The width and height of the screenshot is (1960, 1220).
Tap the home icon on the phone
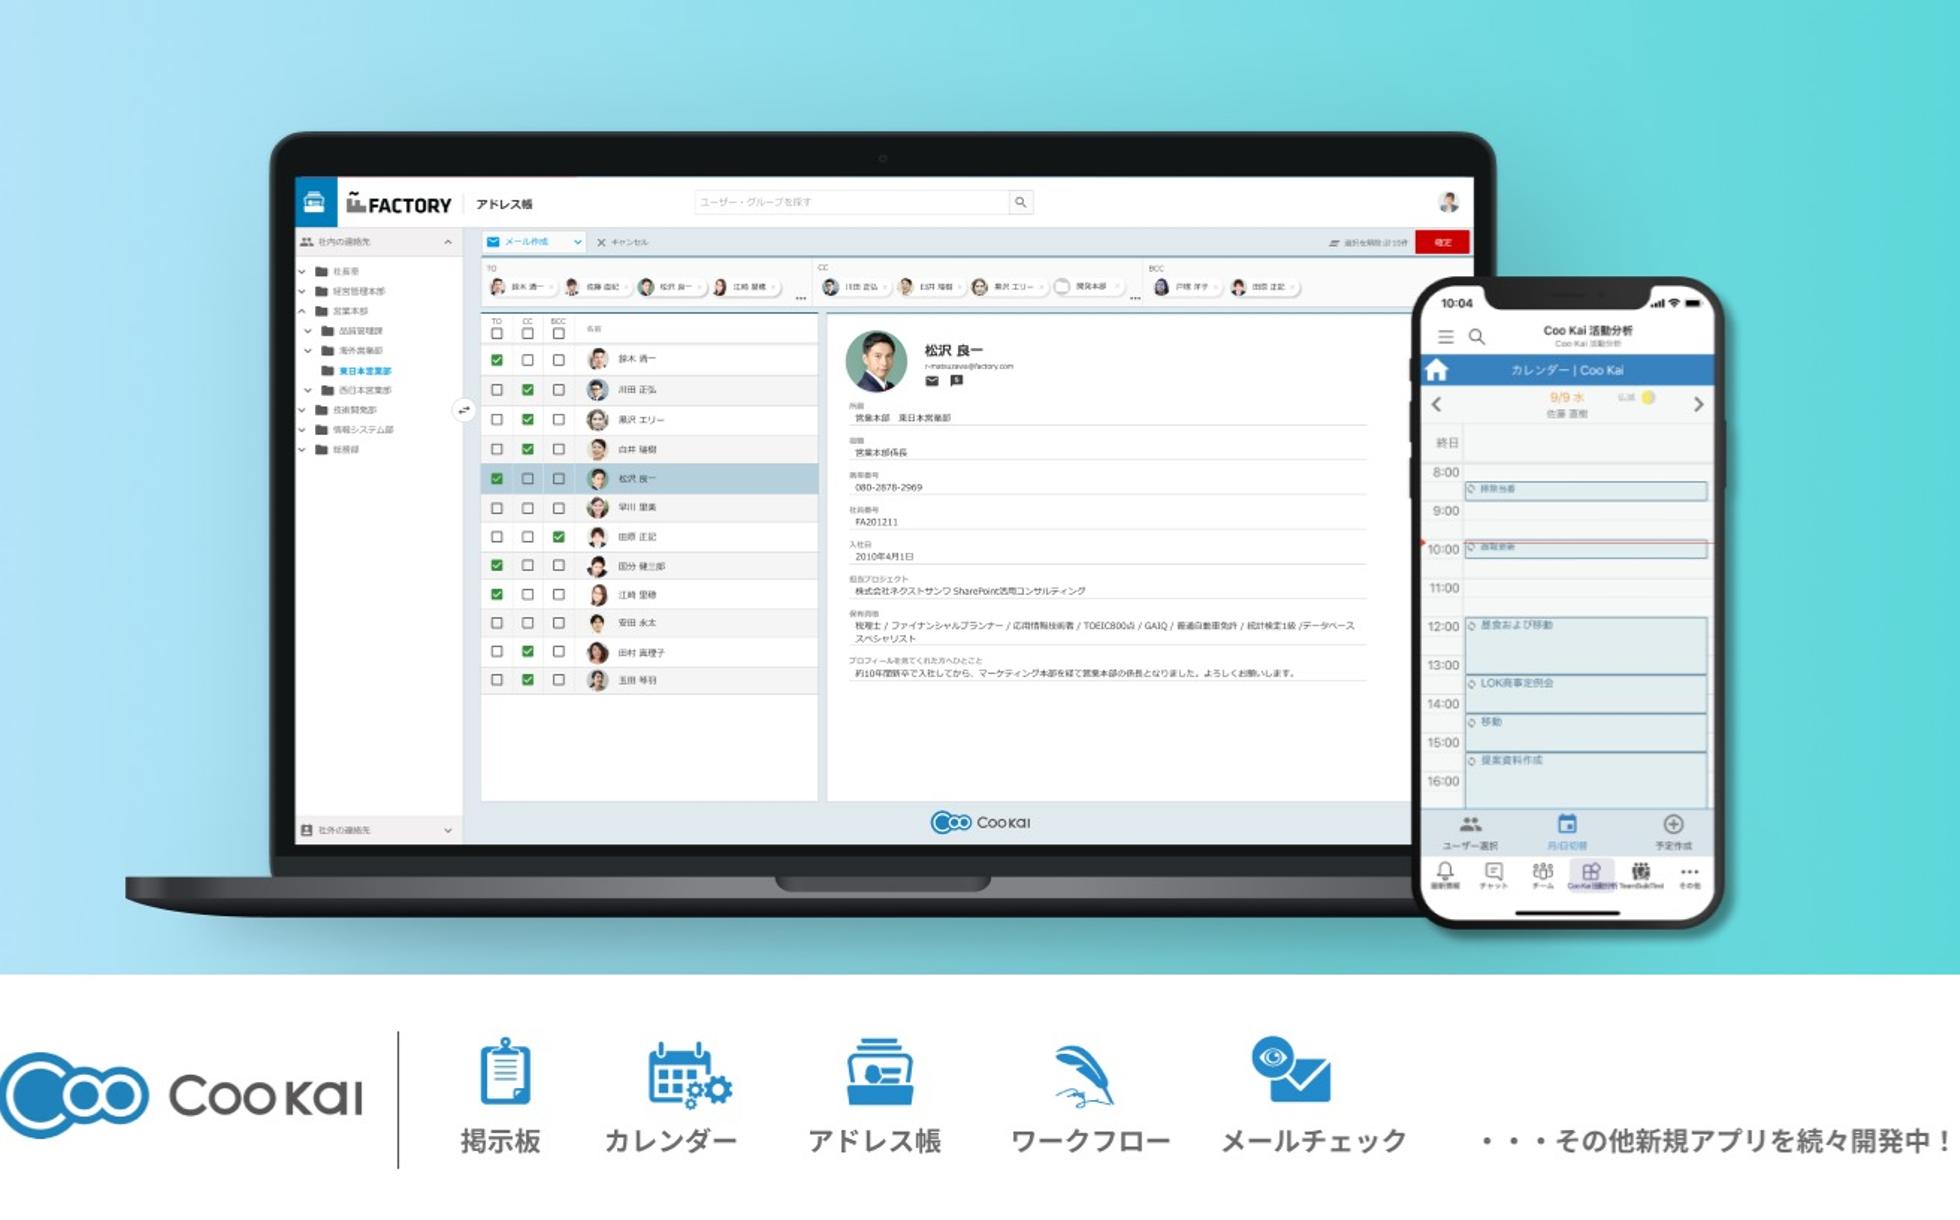click(1437, 370)
